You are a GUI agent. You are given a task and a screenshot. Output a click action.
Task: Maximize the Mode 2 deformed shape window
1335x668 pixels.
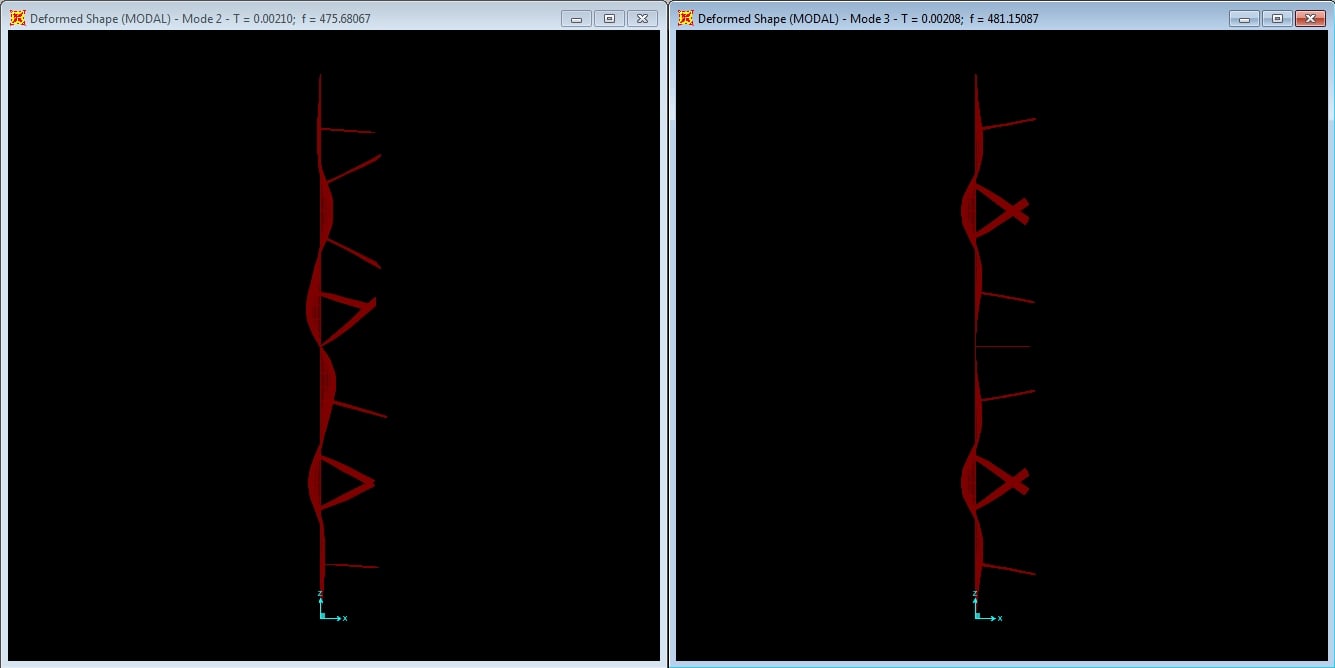pos(609,18)
